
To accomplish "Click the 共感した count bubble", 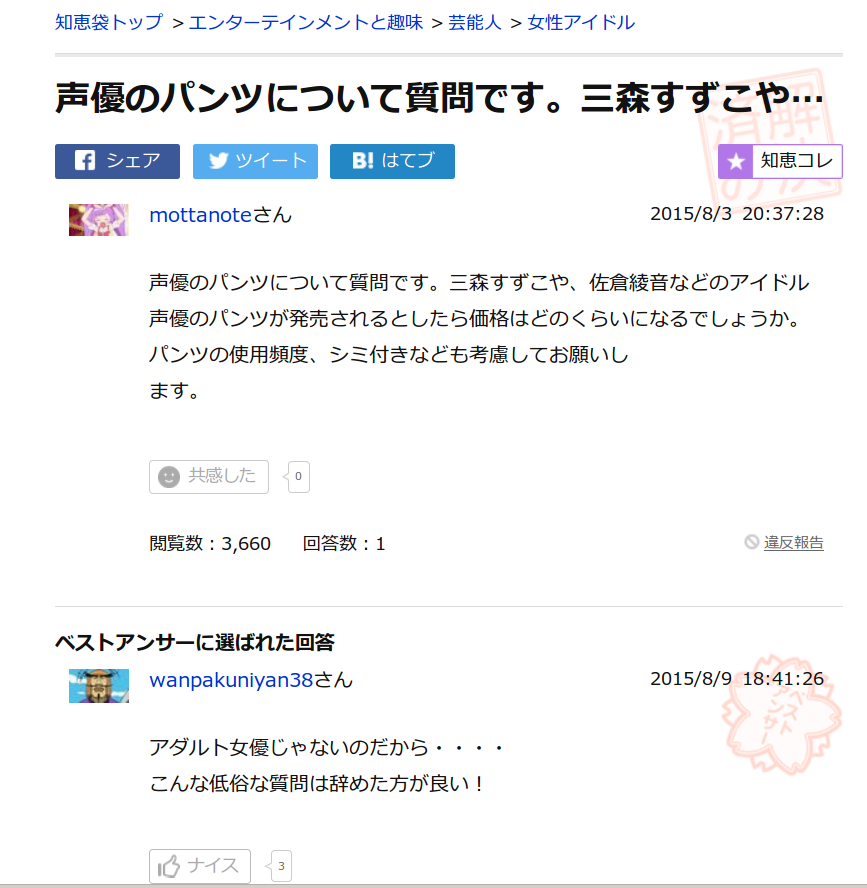I will click(298, 477).
